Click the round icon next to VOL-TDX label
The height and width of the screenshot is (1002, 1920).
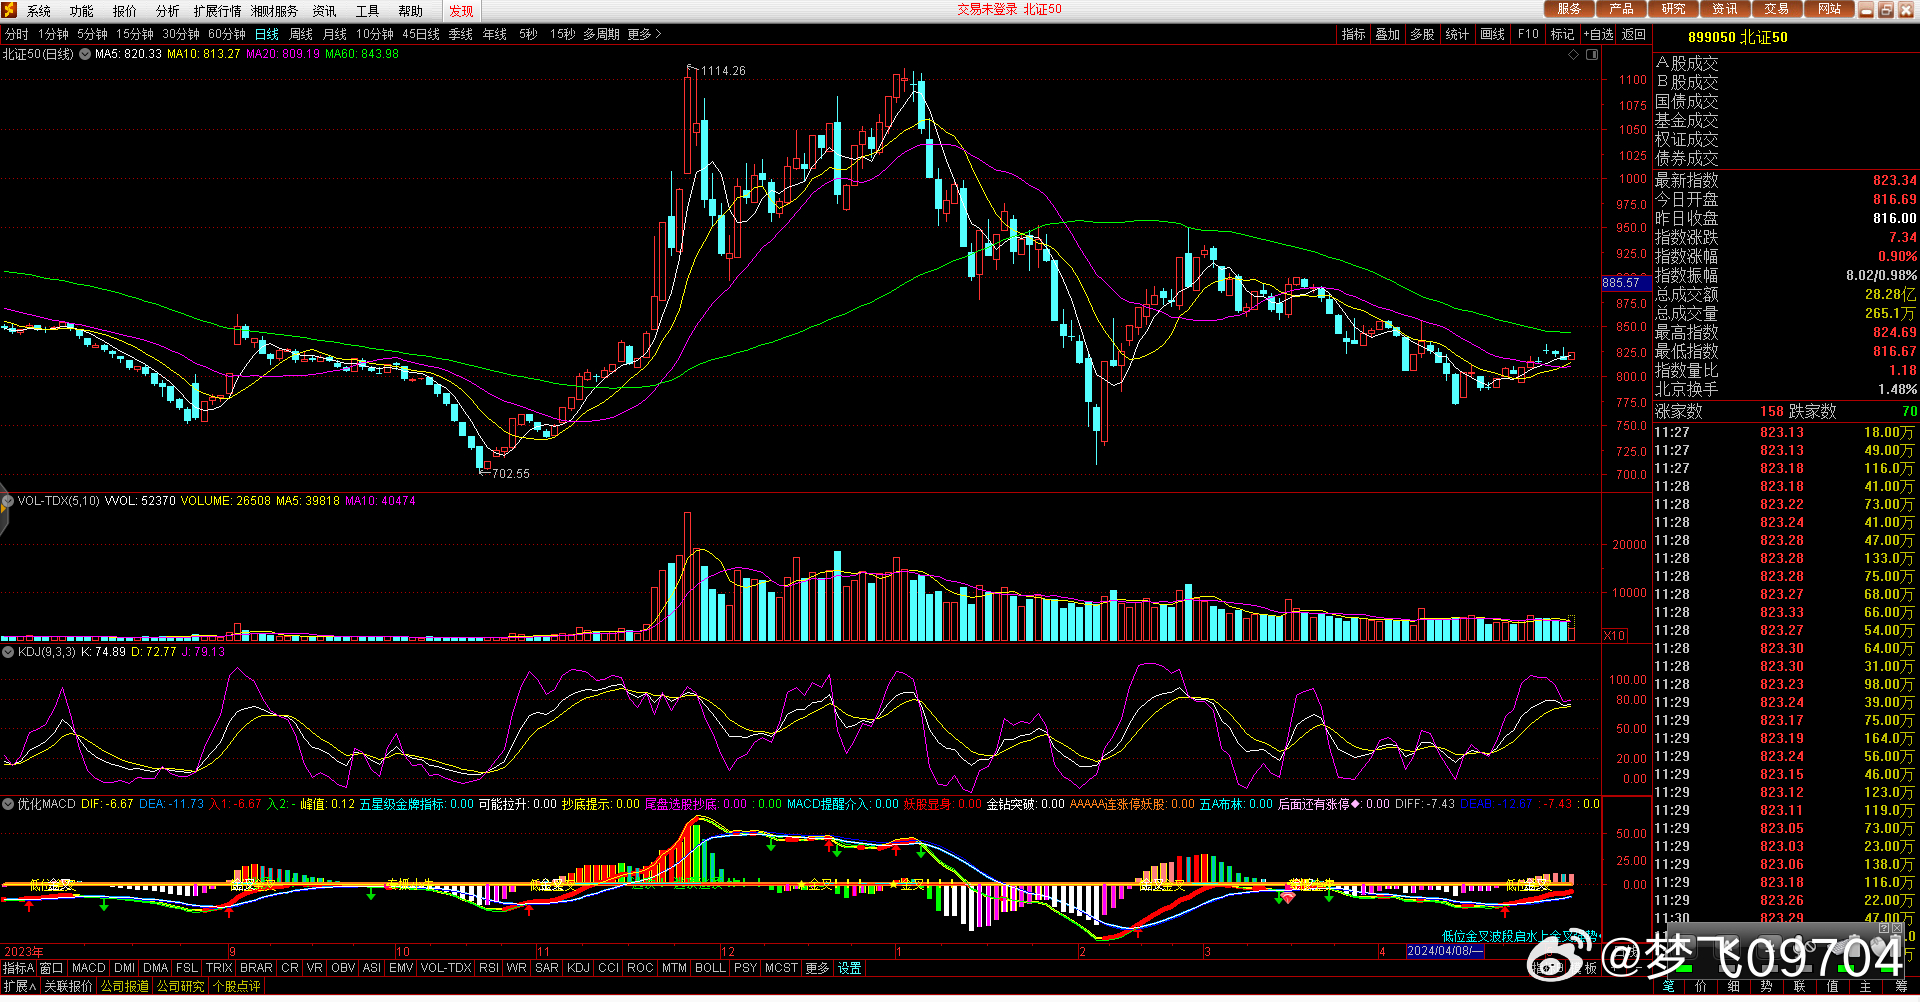tap(8, 501)
